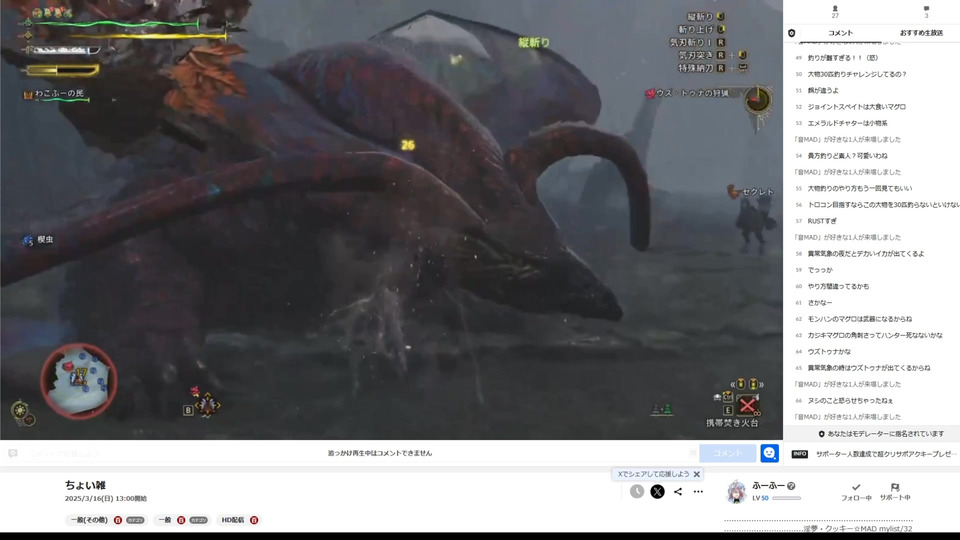
Task: Open moderator shield icon beside コメント tab
Action: [792, 33]
